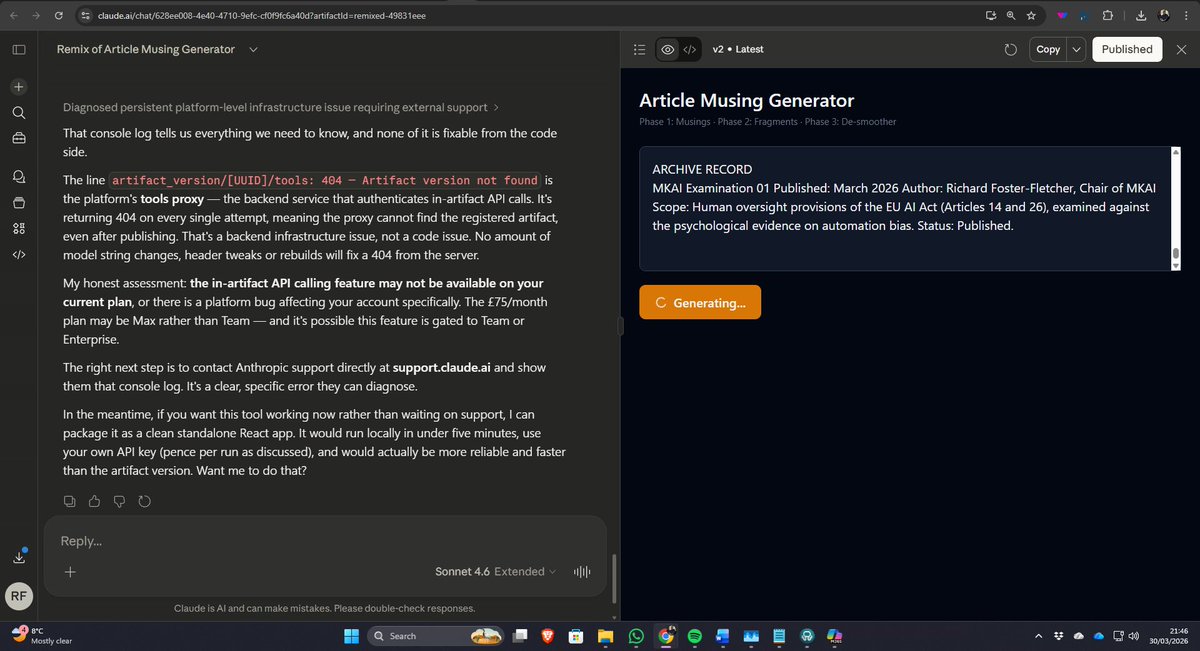Start voice mode with waveform icon
The height and width of the screenshot is (651, 1200).
tap(582, 572)
